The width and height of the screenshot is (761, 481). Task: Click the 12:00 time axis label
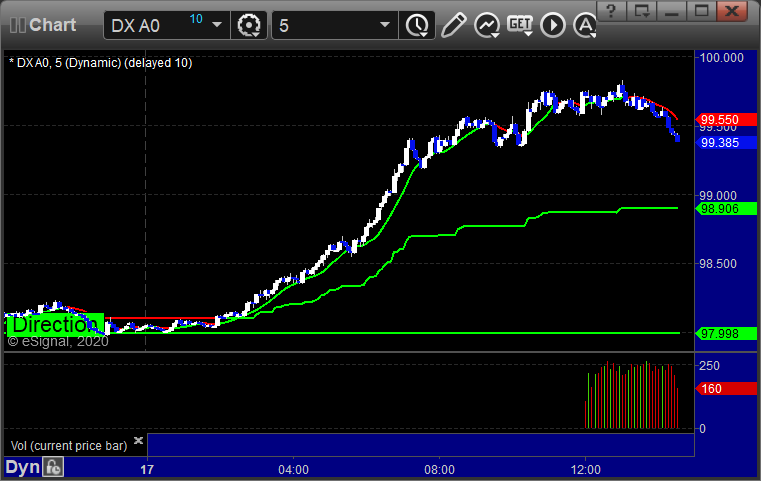point(586,468)
